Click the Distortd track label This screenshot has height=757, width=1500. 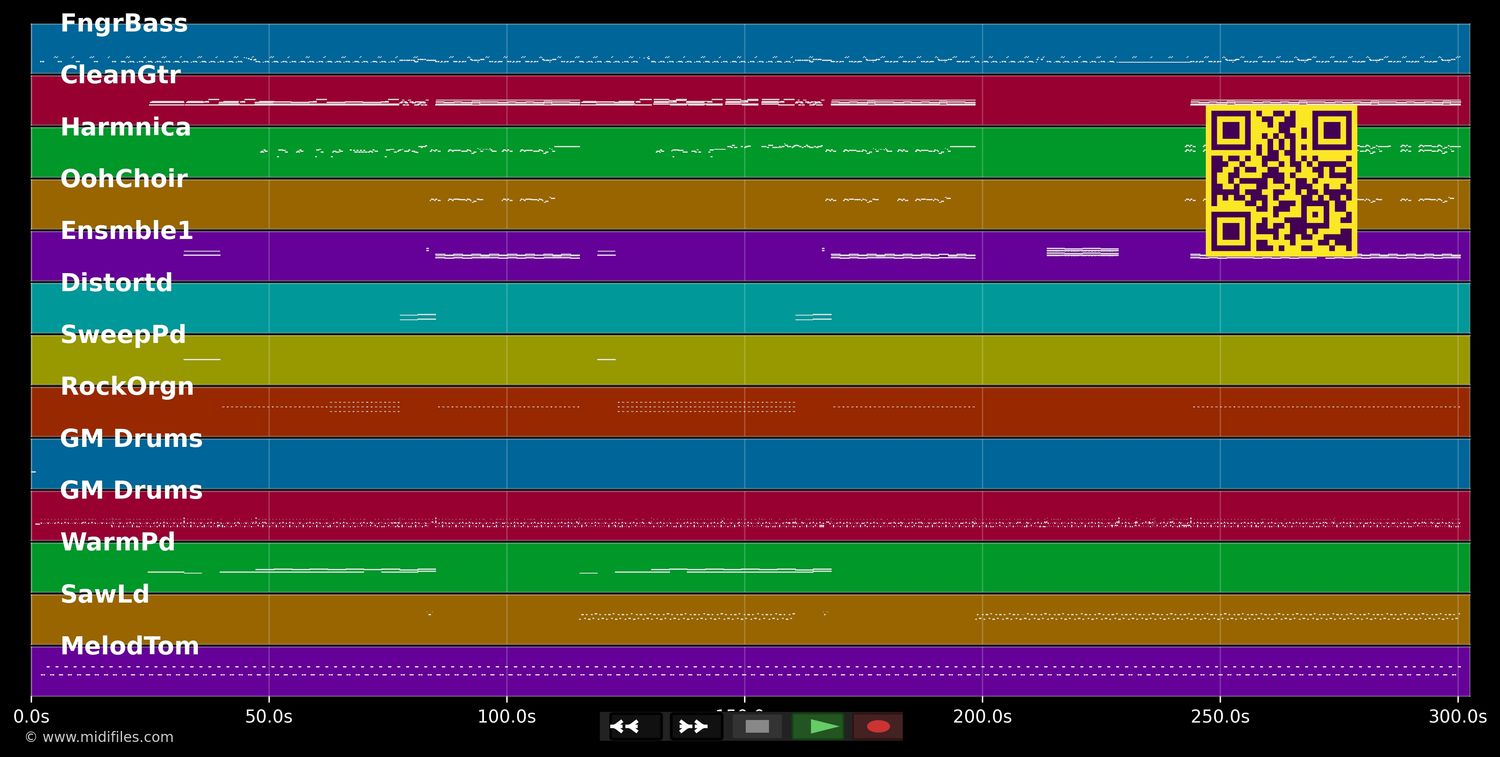(116, 284)
